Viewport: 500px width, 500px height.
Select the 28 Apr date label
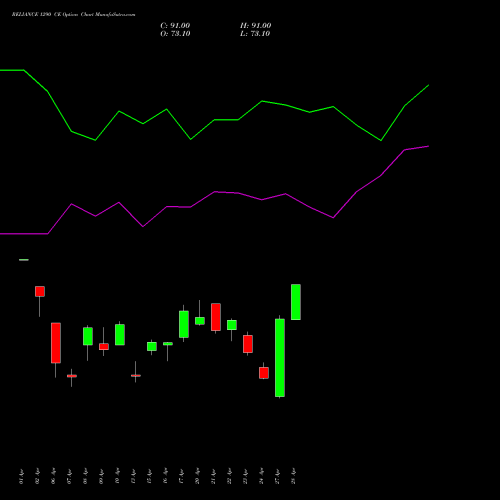293,476
